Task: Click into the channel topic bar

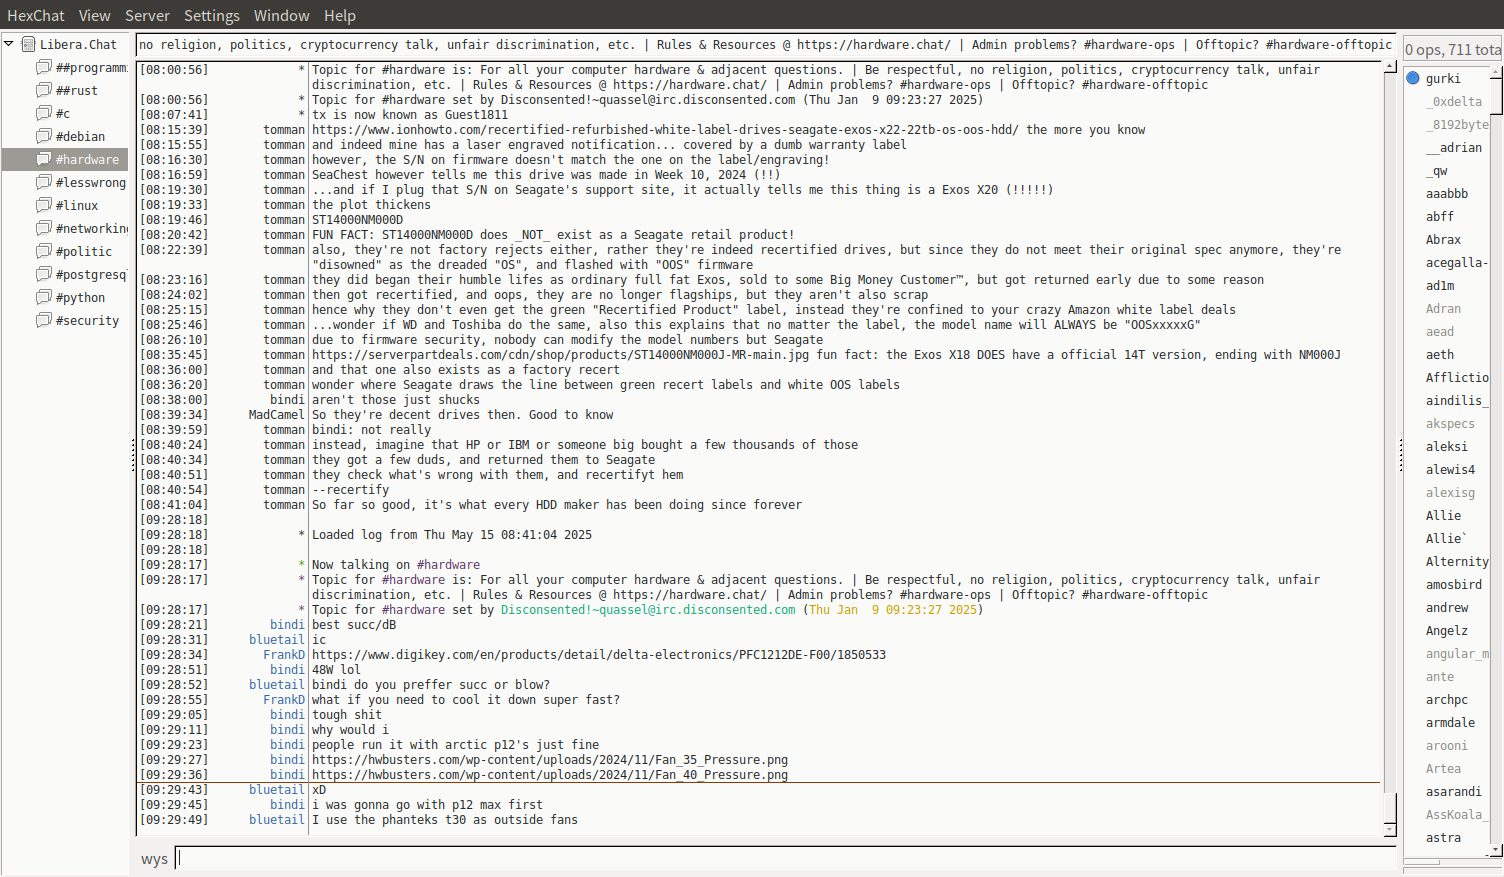Action: click(x=766, y=45)
